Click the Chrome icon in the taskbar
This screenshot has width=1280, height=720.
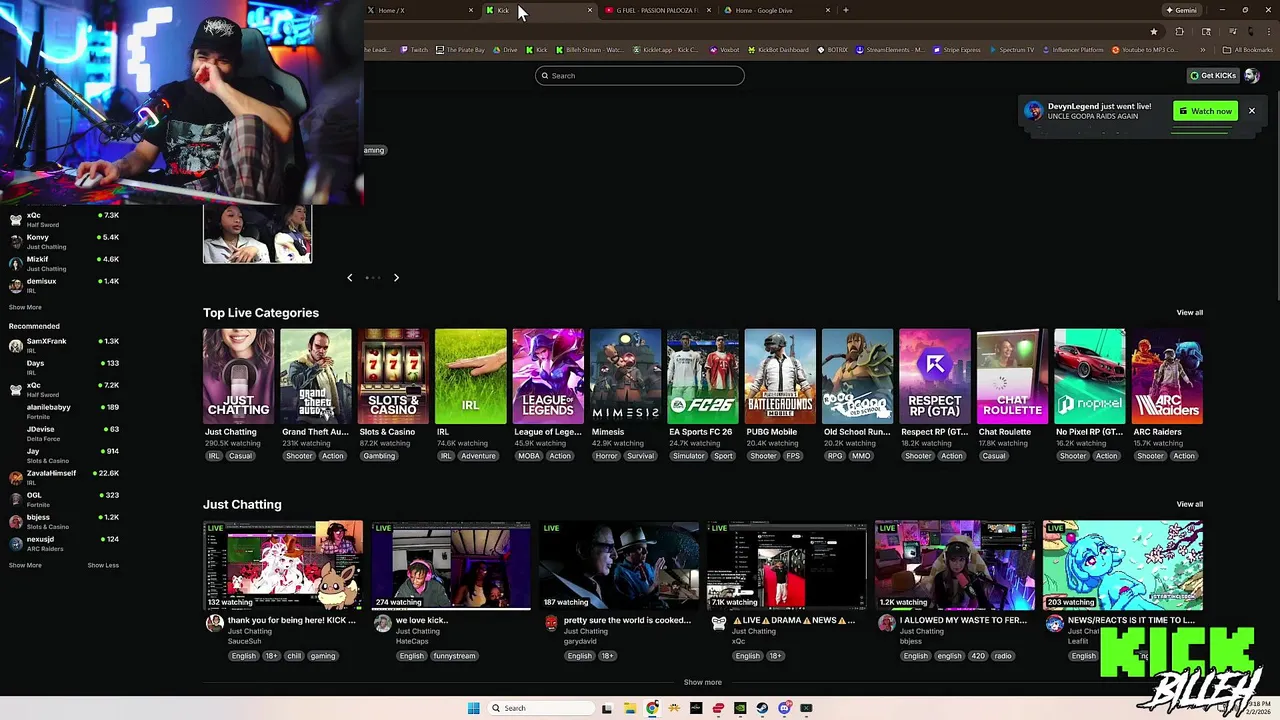pos(652,708)
